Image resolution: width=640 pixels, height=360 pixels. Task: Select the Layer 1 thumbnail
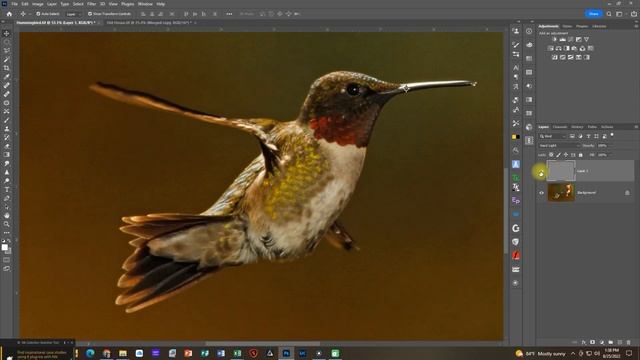pyautogui.click(x=561, y=171)
